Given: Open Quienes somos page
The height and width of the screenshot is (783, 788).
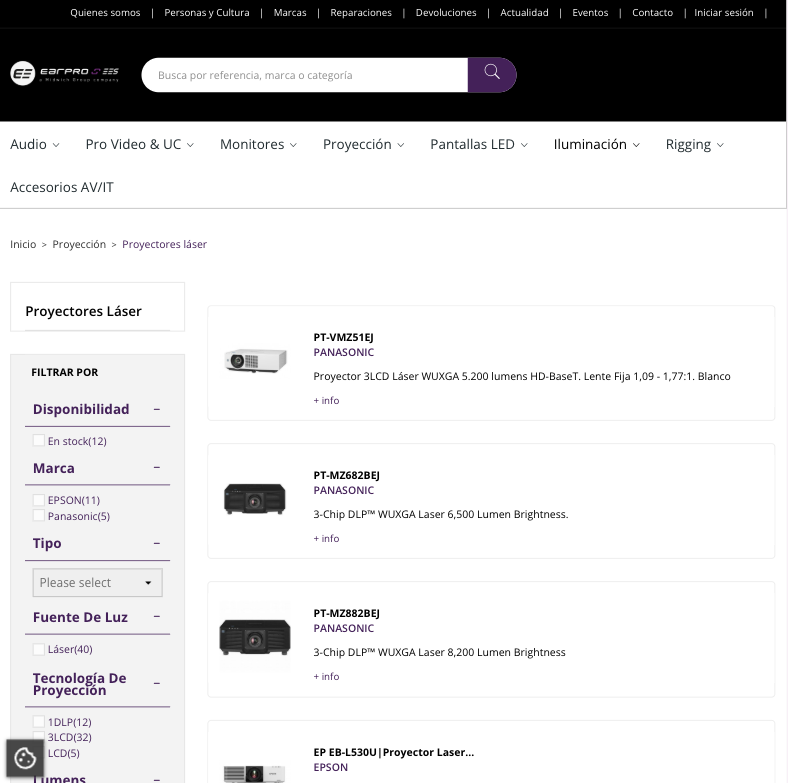Looking at the screenshot, I should [x=105, y=13].
